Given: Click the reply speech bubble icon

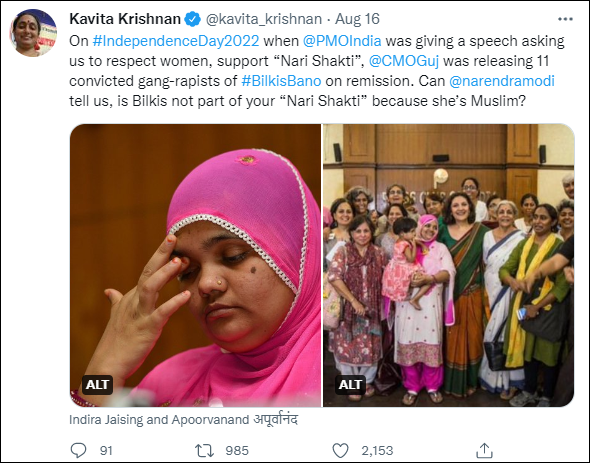Looking at the screenshot, I should coord(78,450).
